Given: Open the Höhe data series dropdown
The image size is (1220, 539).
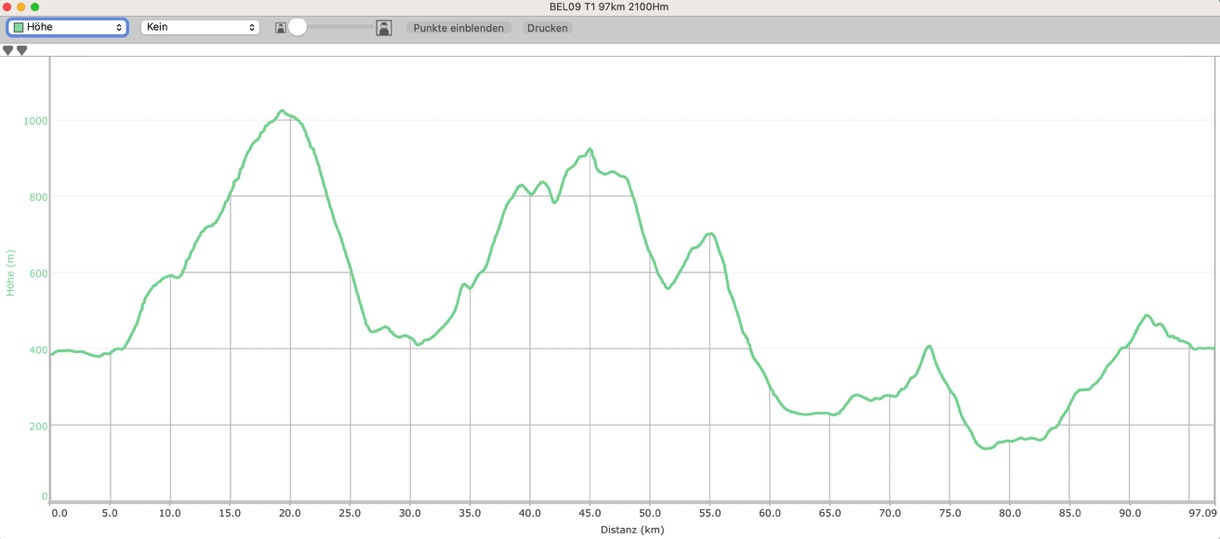Looking at the screenshot, I should (68, 27).
